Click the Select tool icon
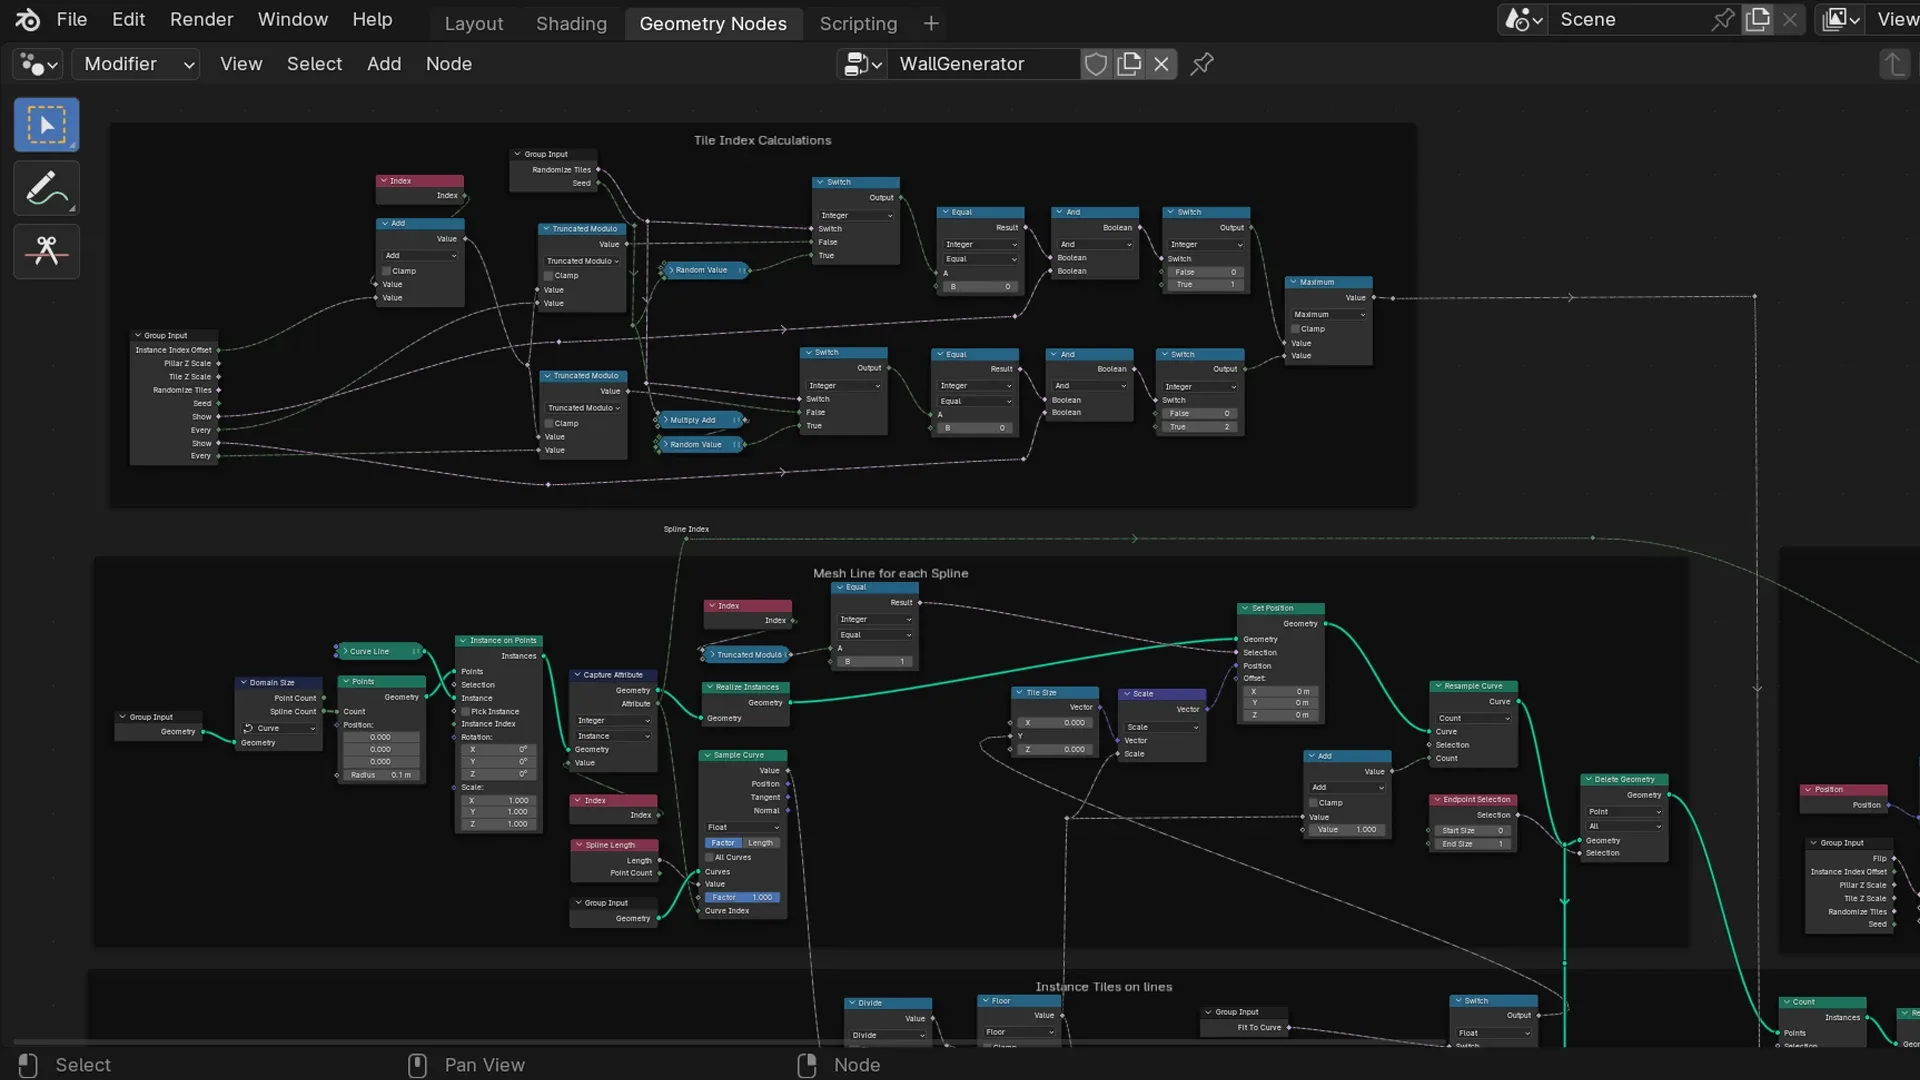Image resolution: width=1920 pixels, height=1080 pixels. 45,124
